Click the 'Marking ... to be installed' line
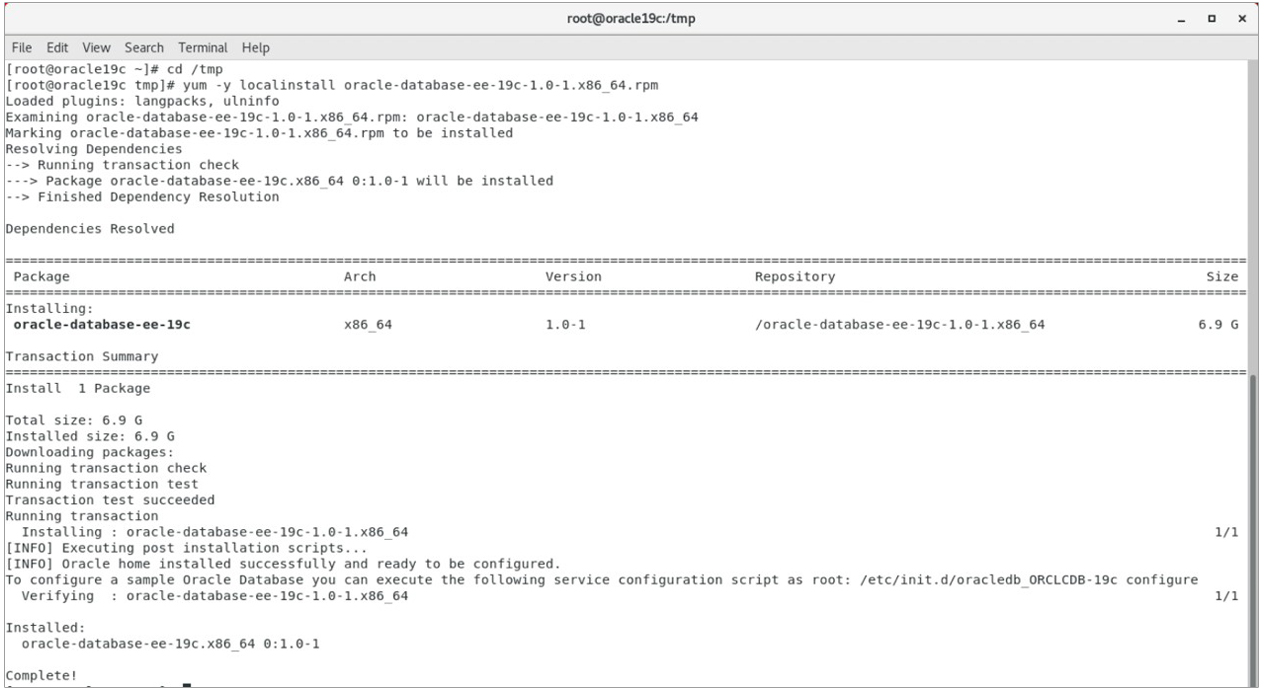The width and height of the screenshot is (1268, 693). pyautogui.click(x=259, y=133)
